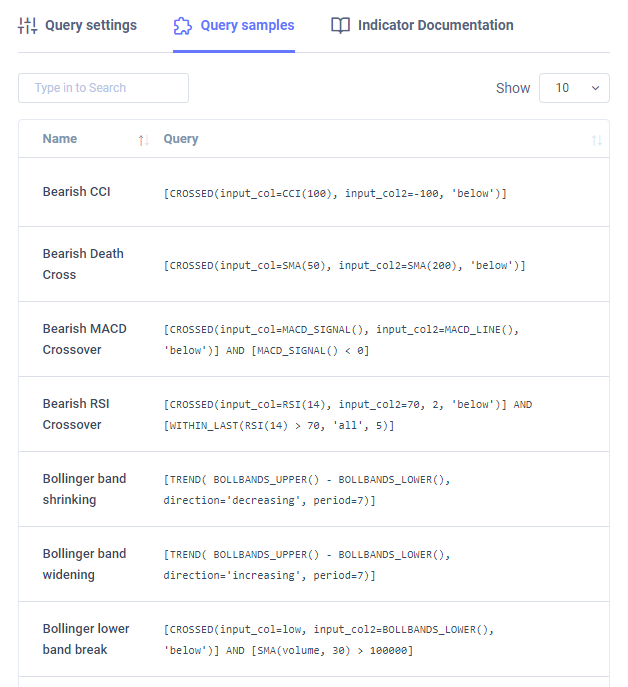628x687 pixels.
Task: Click the chevron in the Show dropdown
Action: pyautogui.click(x=595, y=88)
